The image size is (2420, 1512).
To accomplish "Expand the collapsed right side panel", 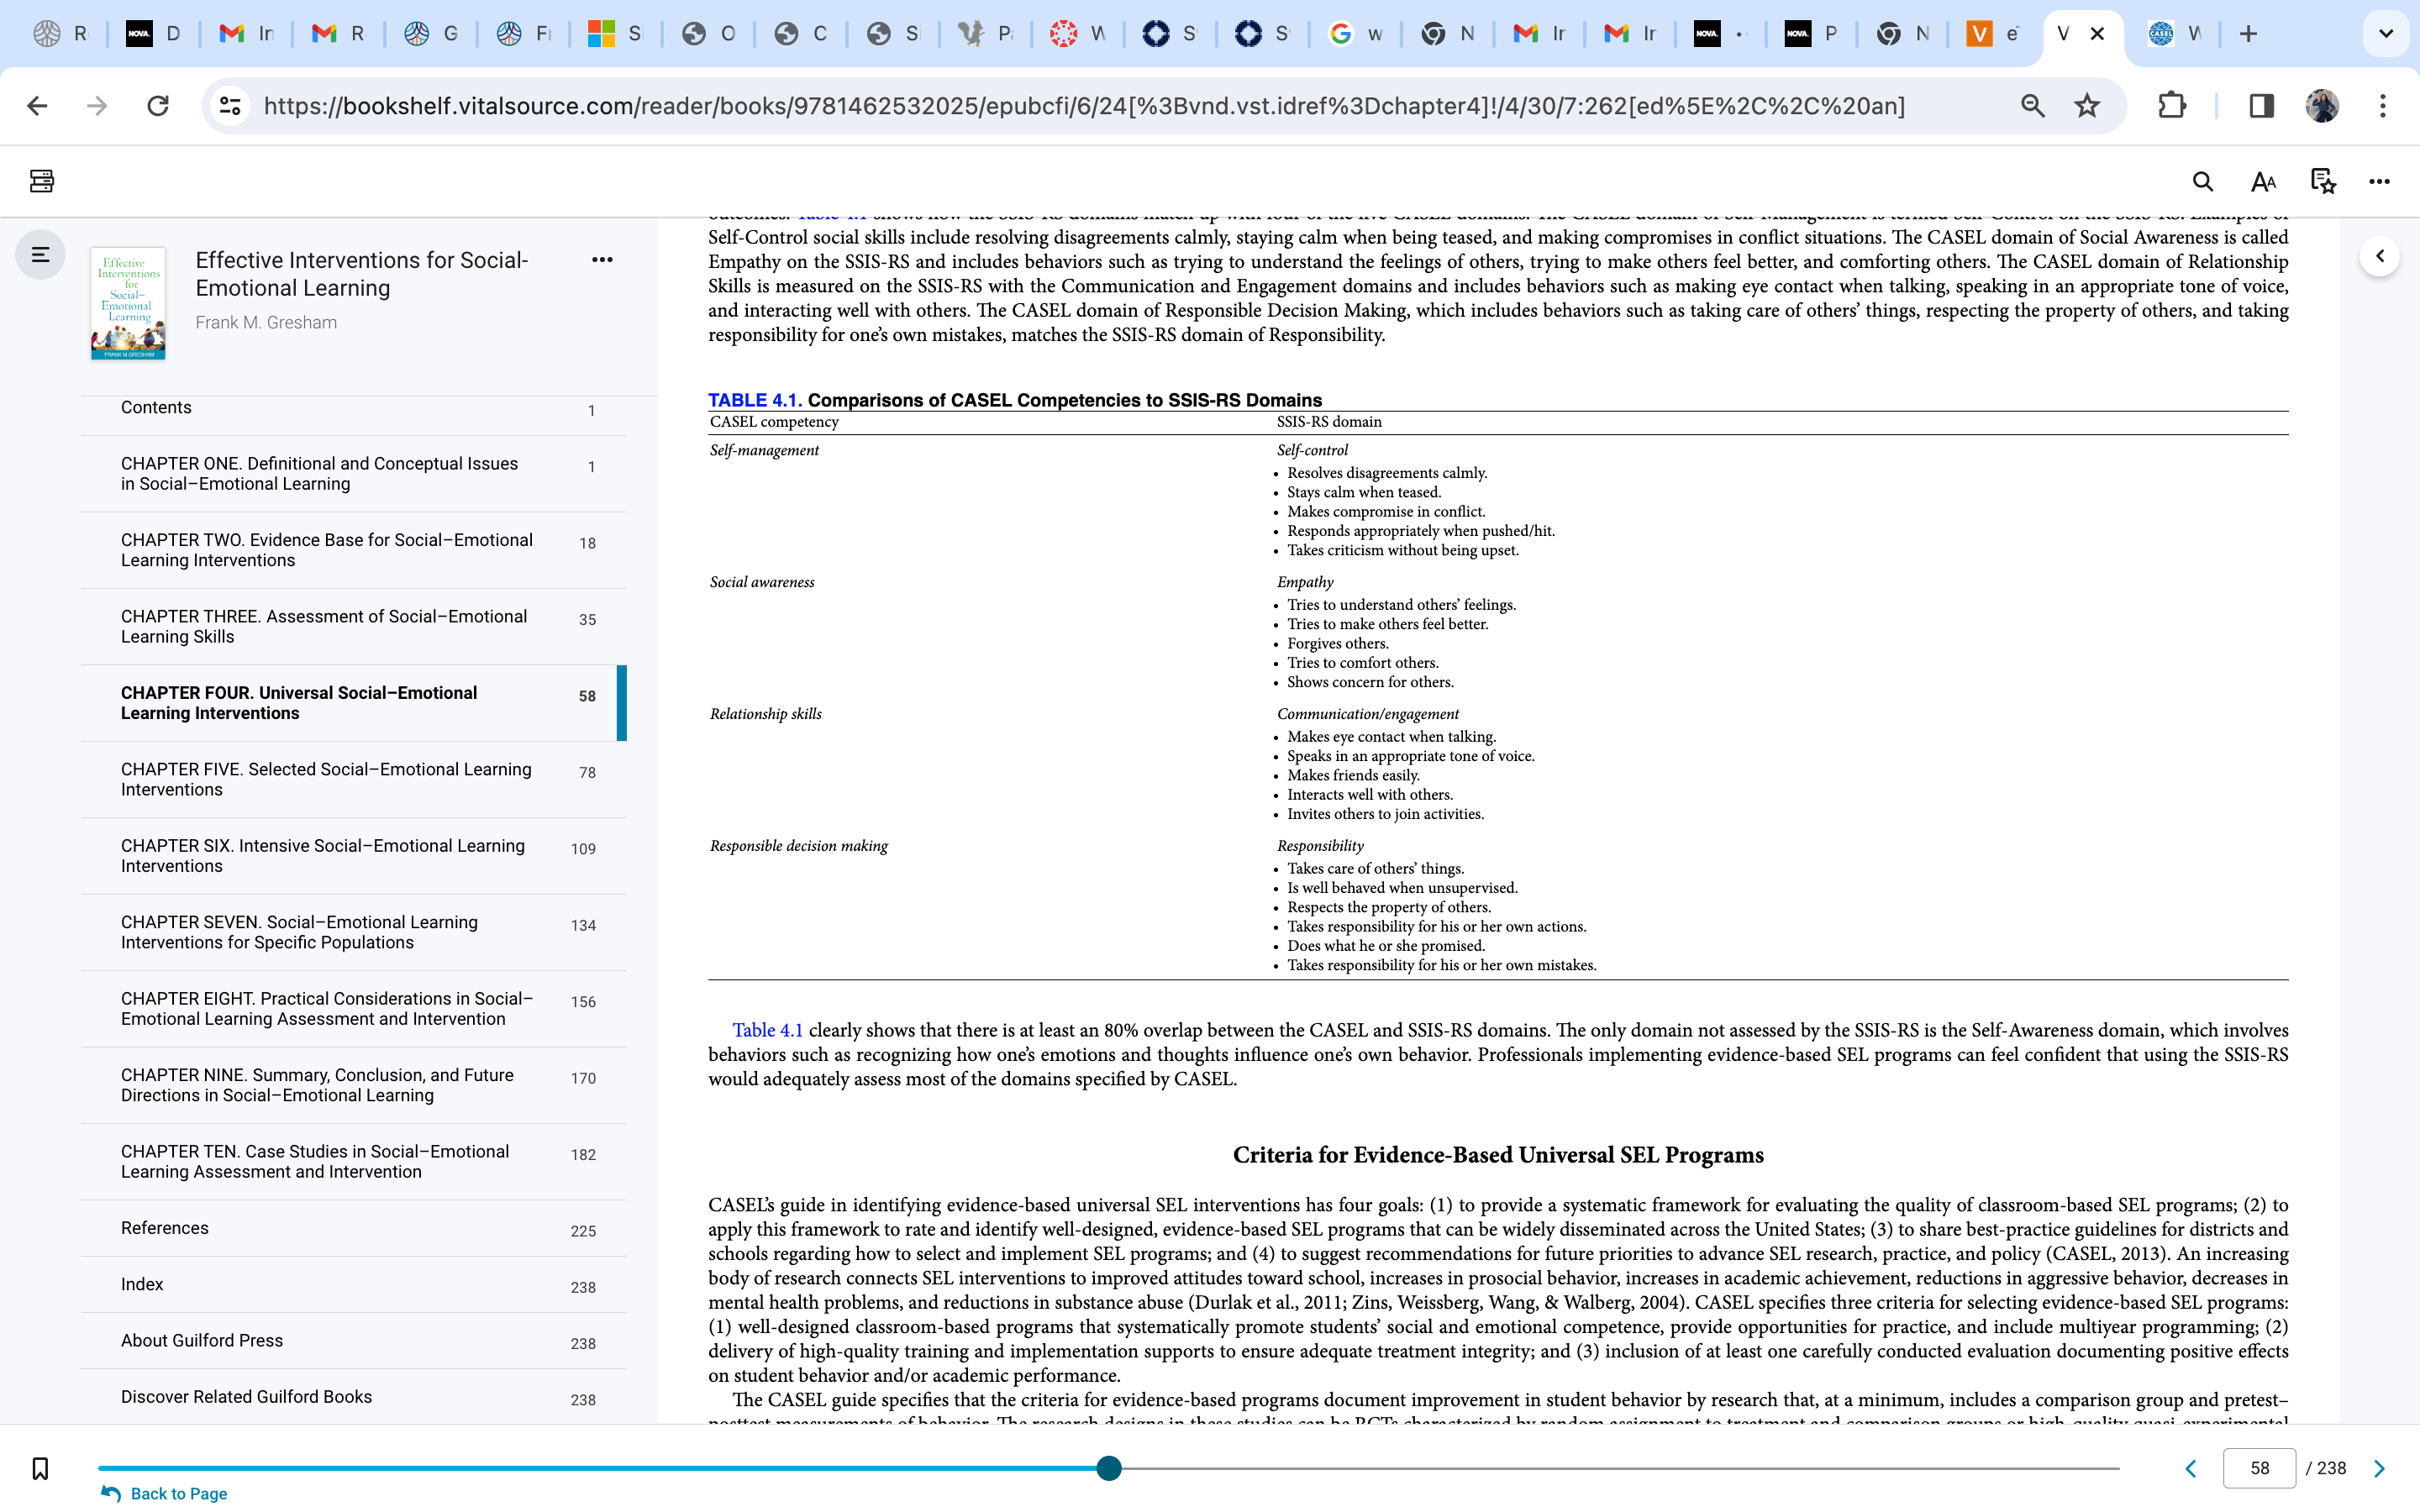I will point(2379,256).
